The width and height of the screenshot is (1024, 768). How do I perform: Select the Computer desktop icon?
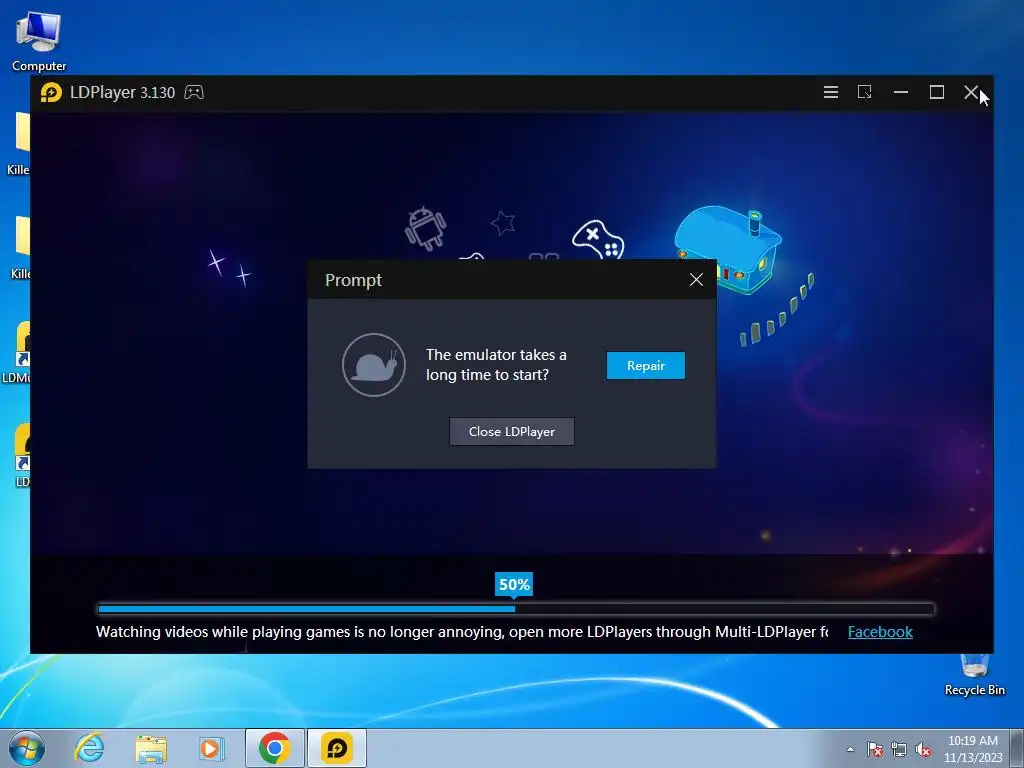[x=39, y=40]
